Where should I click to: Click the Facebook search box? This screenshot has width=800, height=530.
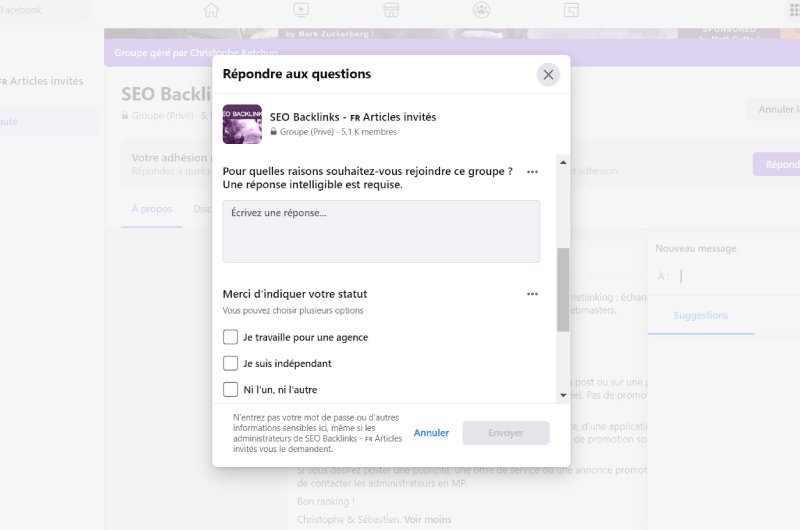[45, 10]
